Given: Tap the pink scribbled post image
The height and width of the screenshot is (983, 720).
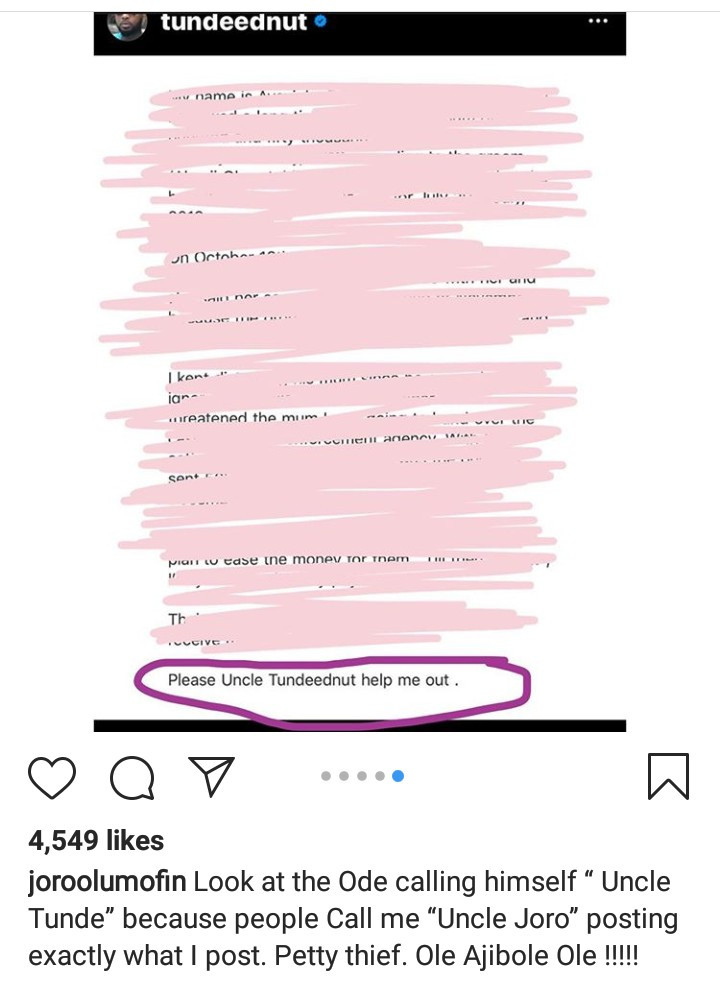Looking at the screenshot, I should pos(359,387).
